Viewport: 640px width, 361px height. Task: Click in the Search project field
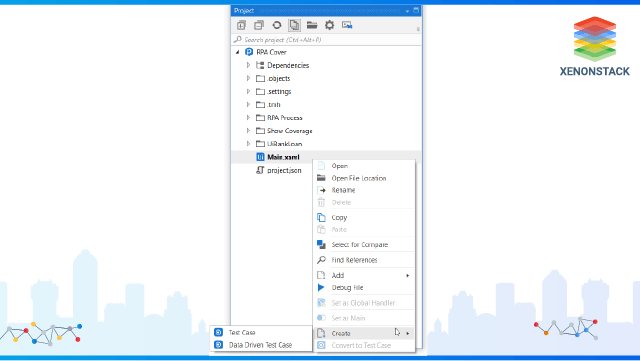coord(327,40)
